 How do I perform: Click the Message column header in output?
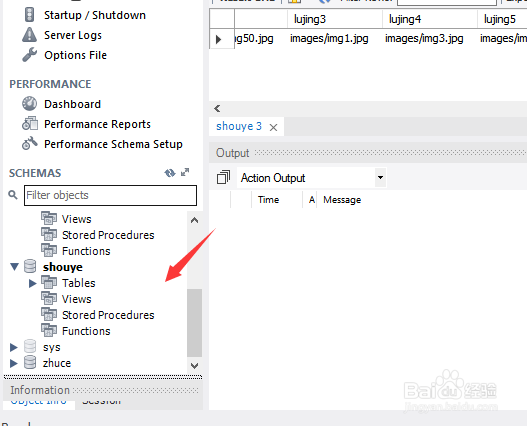pos(342,199)
